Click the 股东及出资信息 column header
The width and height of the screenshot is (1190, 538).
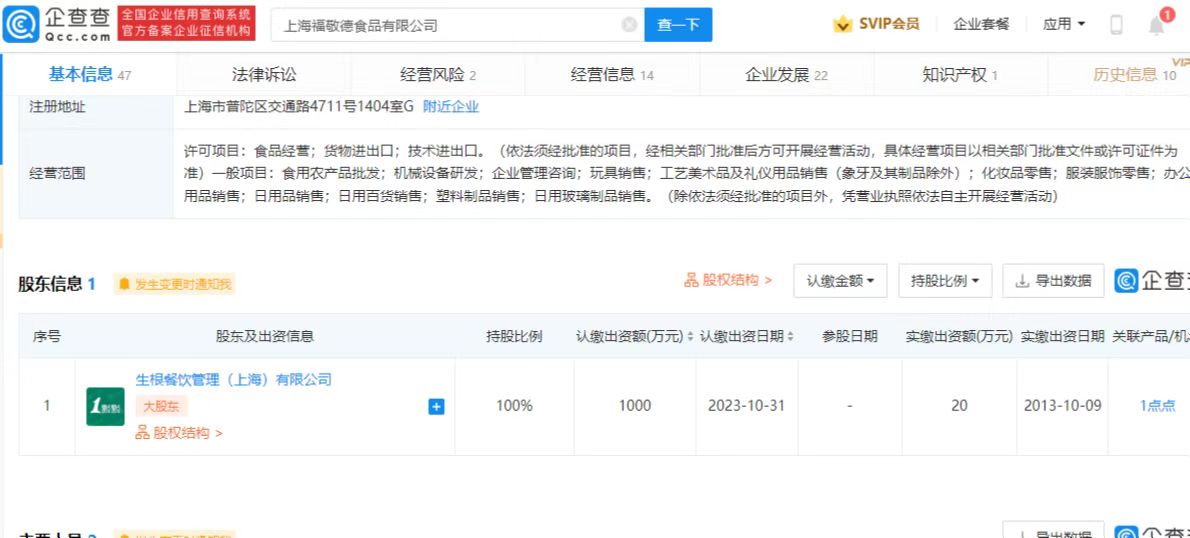(x=265, y=336)
